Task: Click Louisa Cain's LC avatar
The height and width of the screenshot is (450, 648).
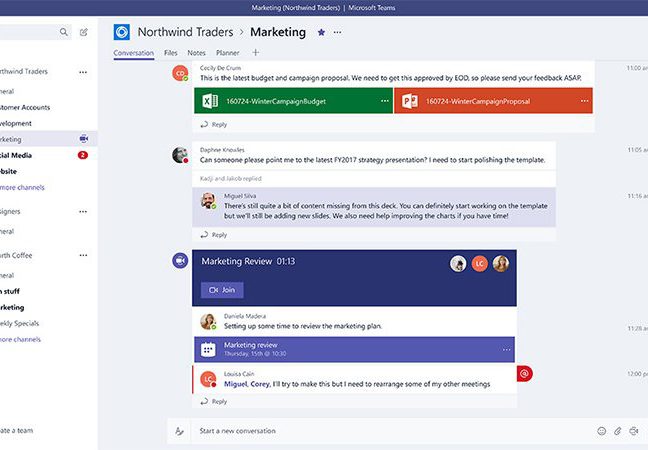Action: pos(208,379)
